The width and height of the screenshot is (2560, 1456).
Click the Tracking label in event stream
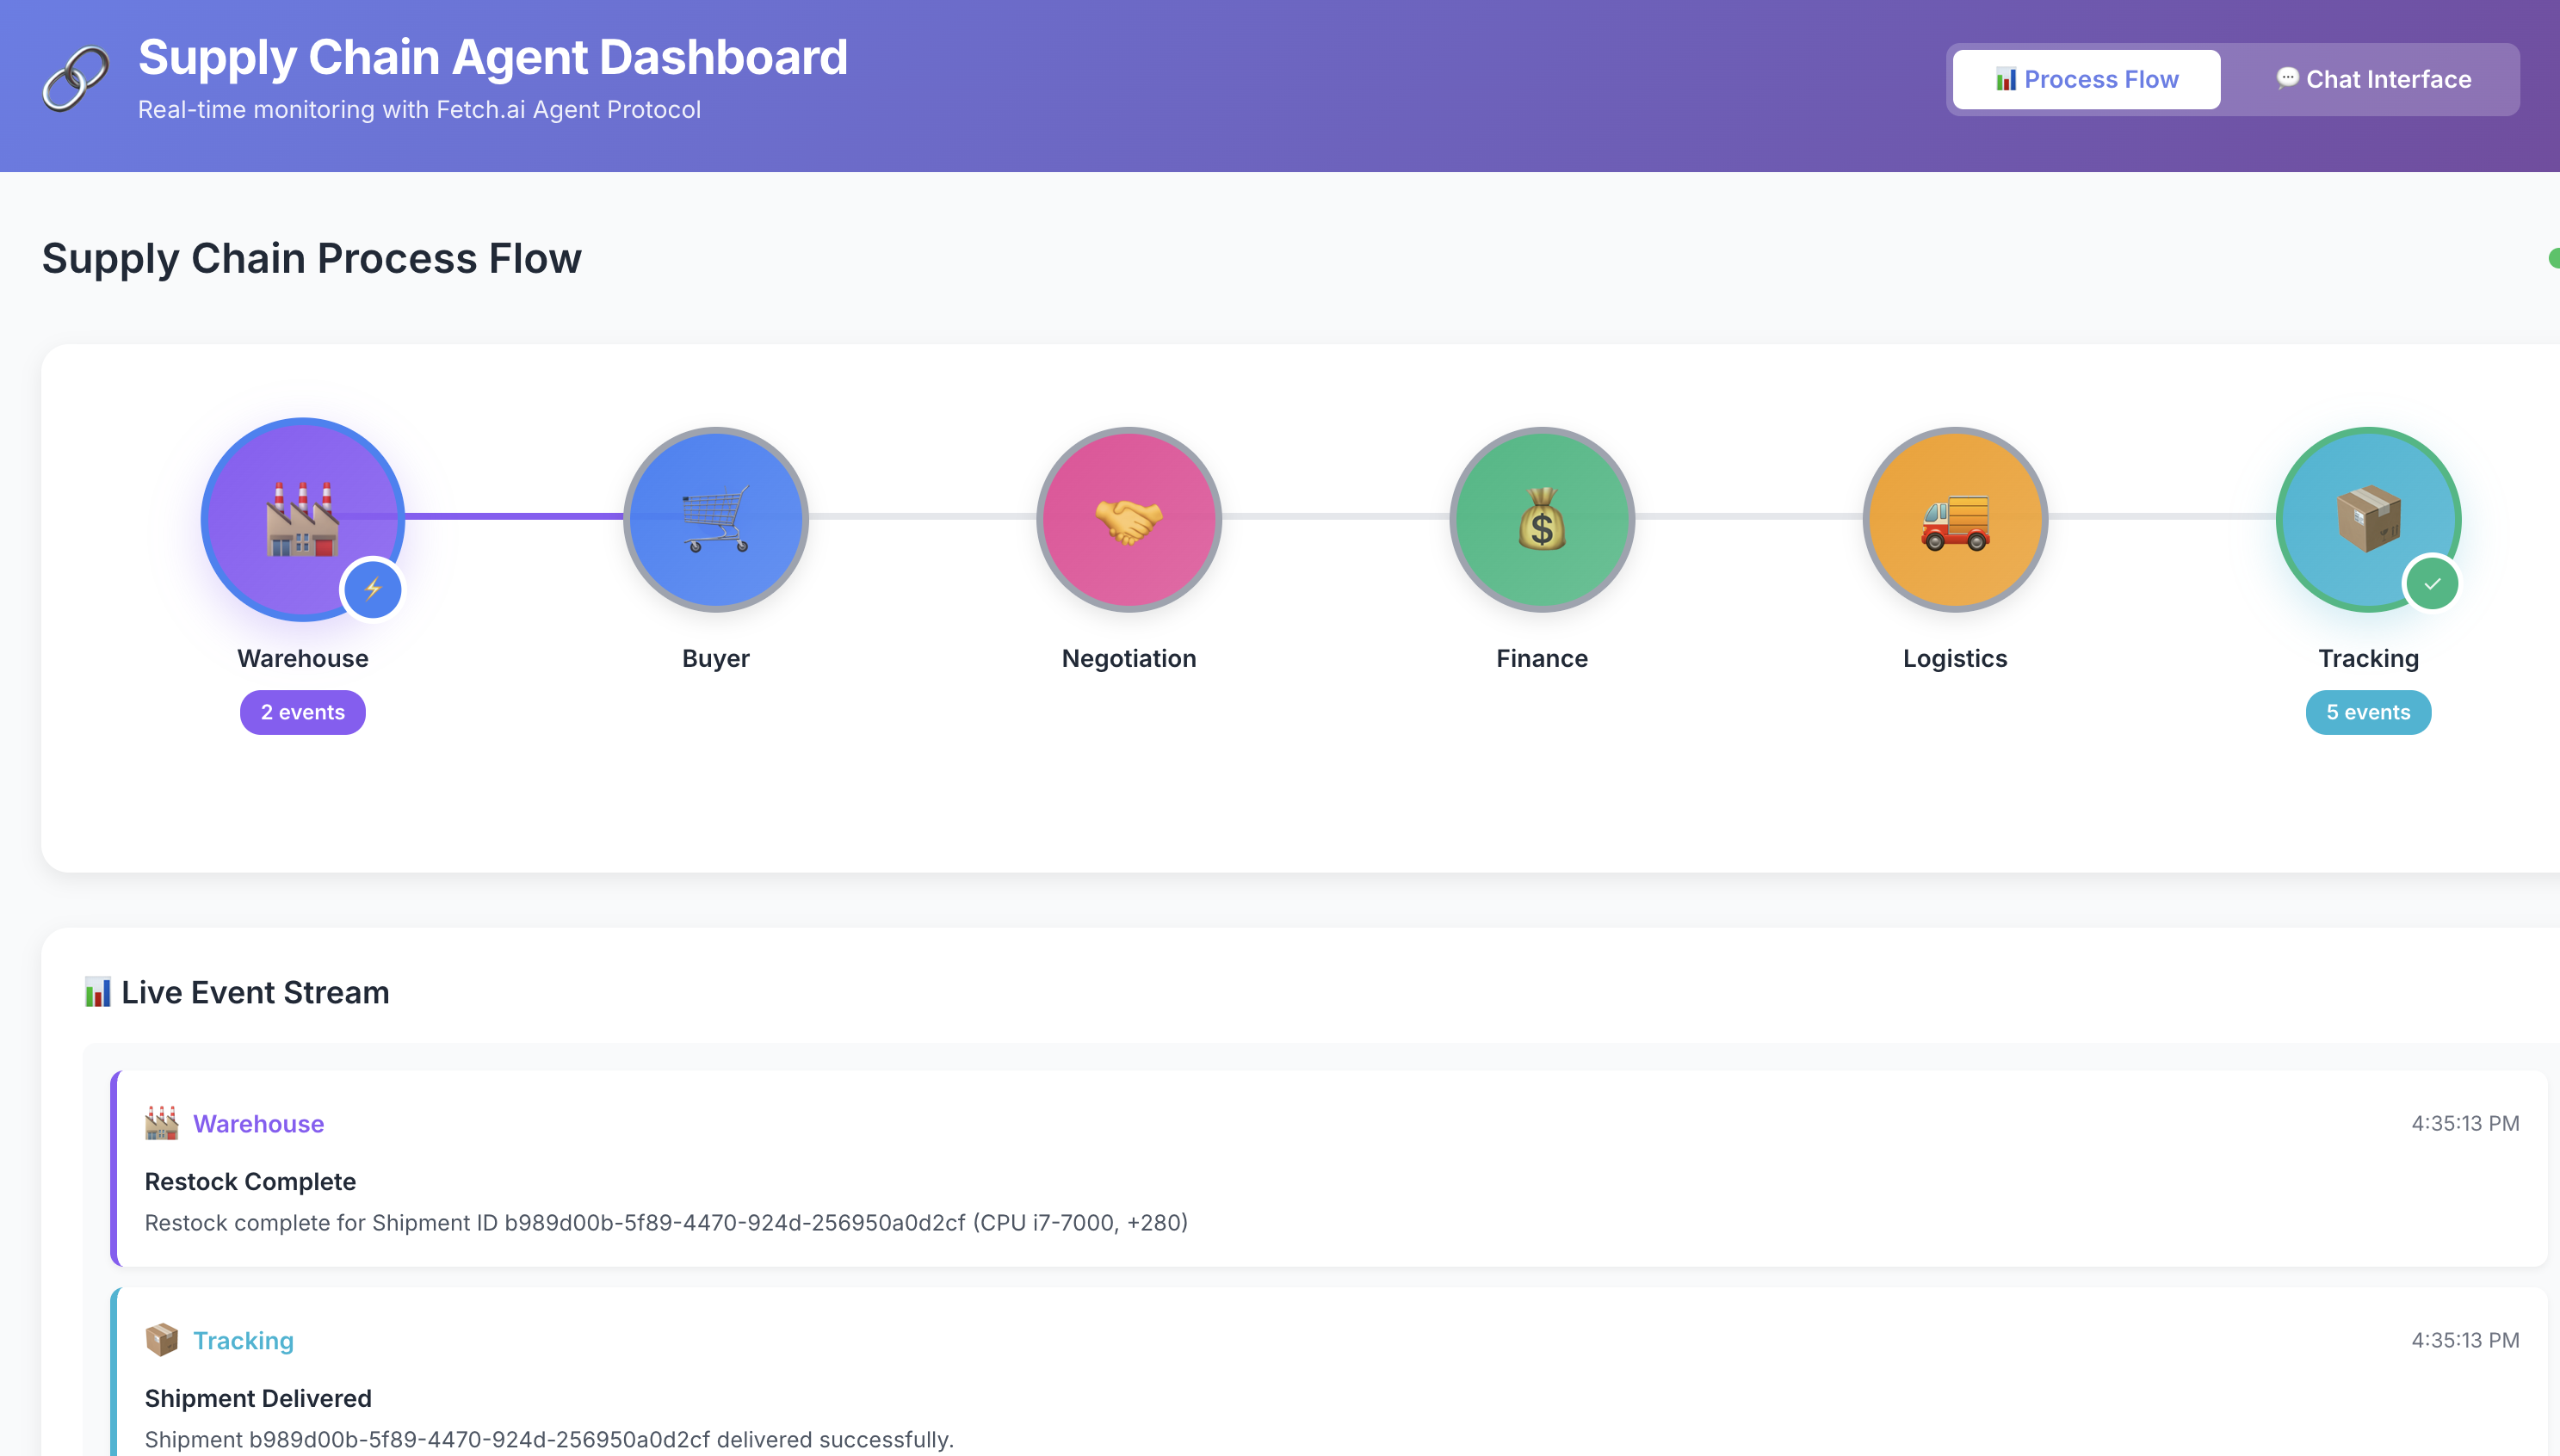click(x=243, y=1340)
